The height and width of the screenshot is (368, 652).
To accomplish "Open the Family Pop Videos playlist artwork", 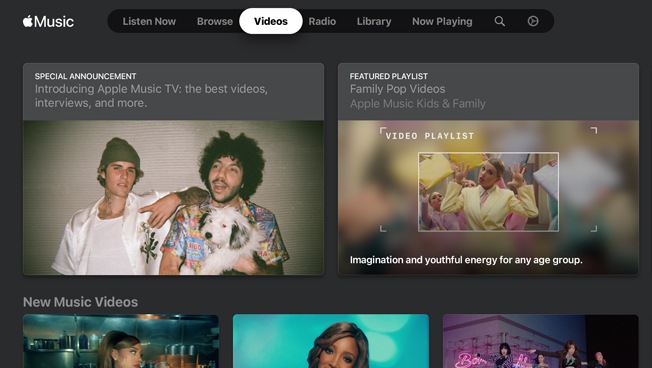I will (488, 198).
